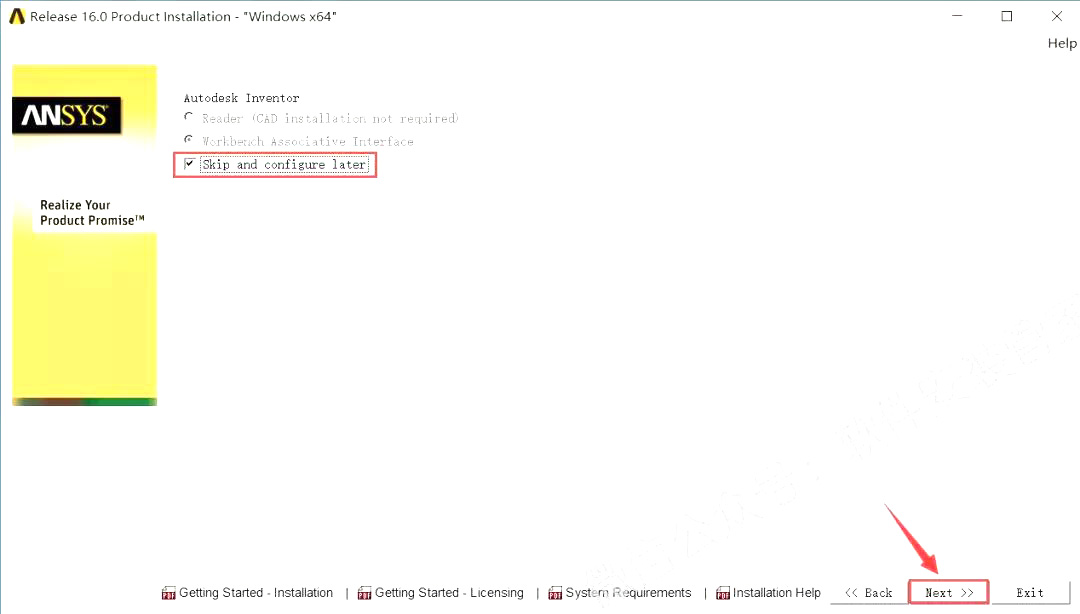Open the Help menu
The image size is (1080, 614).
tap(1062, 43)
